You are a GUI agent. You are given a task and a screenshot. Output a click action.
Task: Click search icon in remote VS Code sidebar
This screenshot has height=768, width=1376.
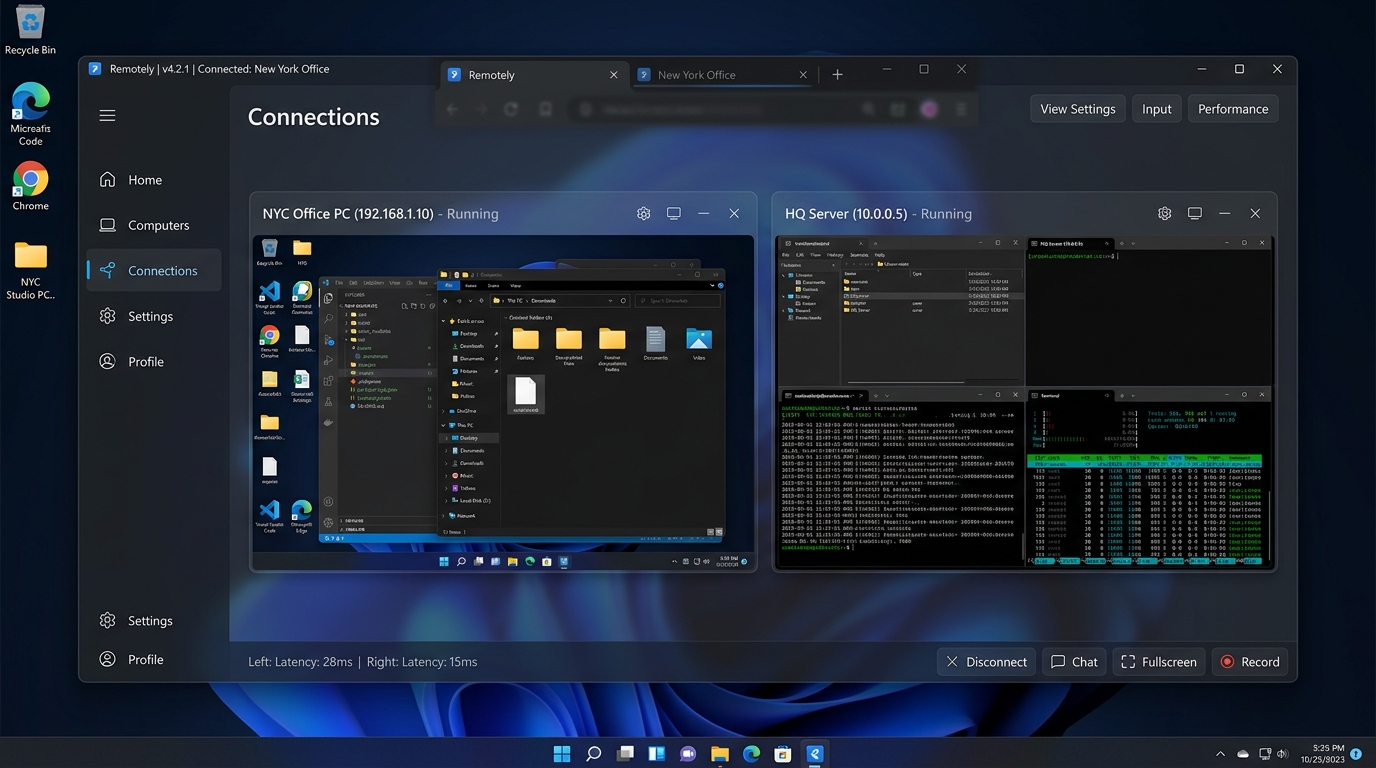[328, 319]
